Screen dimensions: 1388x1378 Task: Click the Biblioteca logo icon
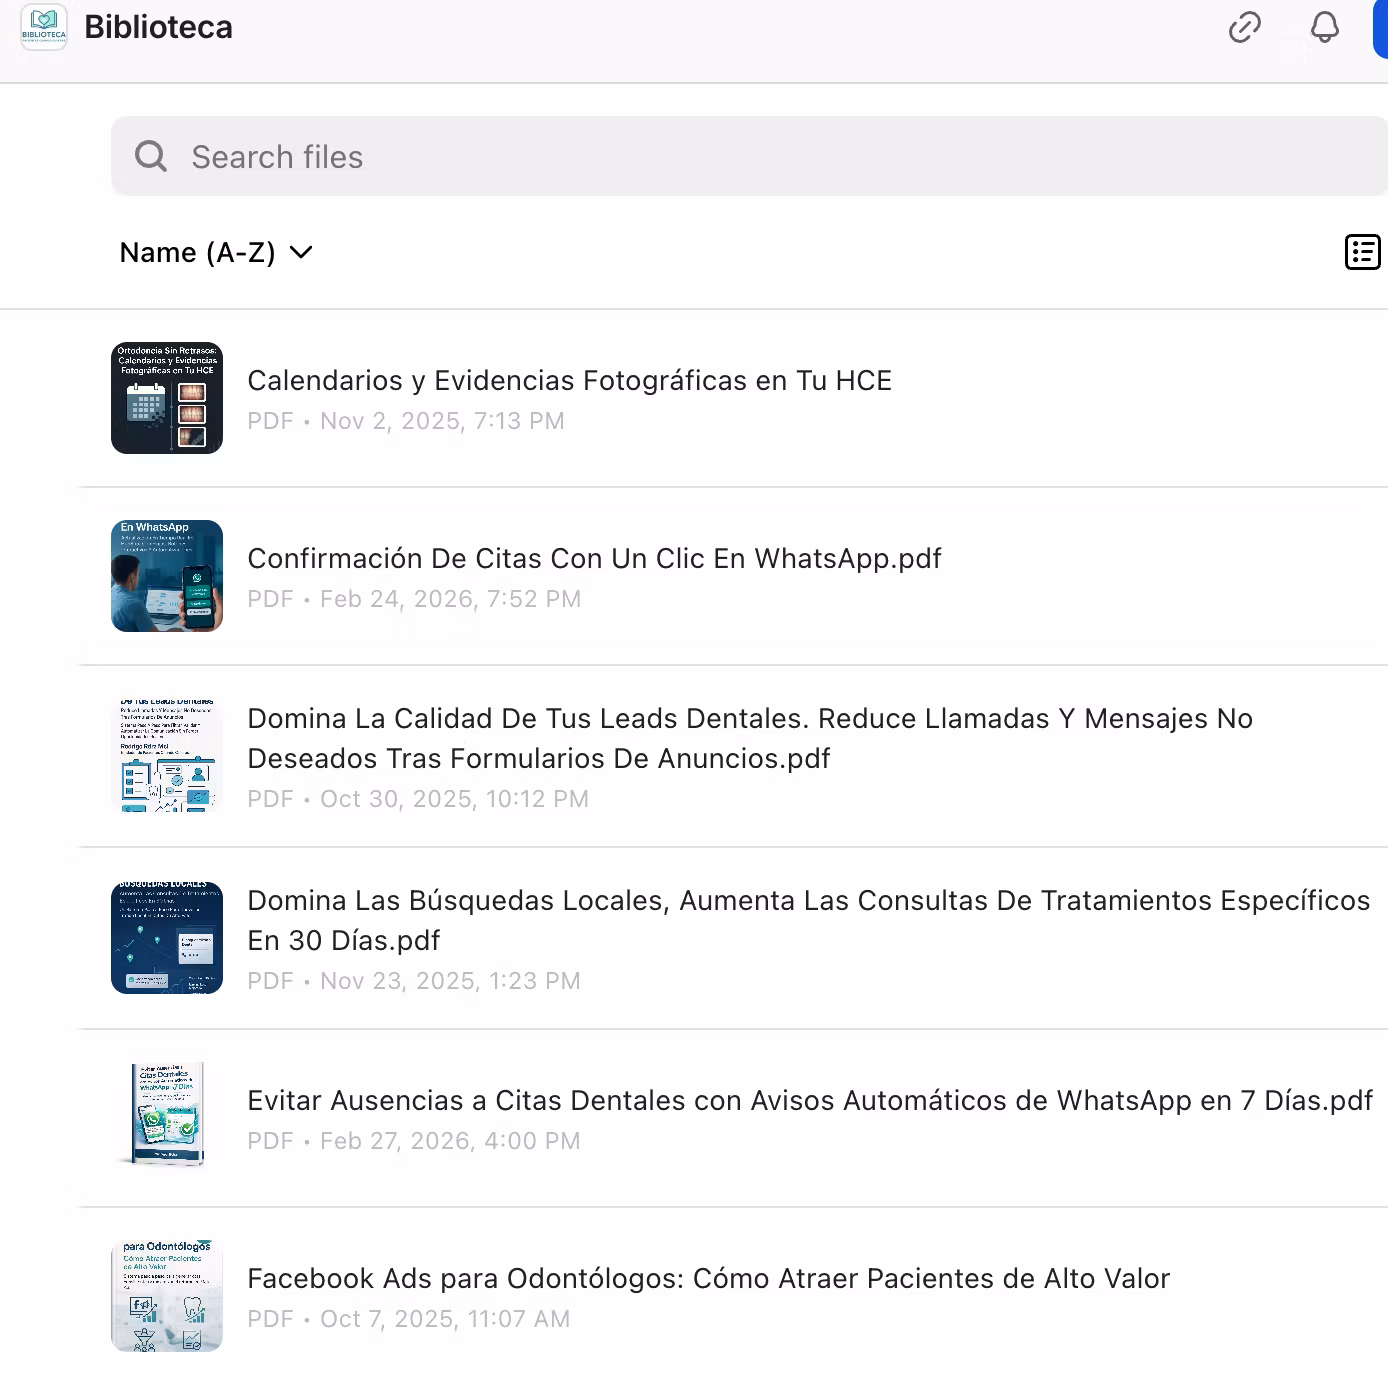point(44,28)
